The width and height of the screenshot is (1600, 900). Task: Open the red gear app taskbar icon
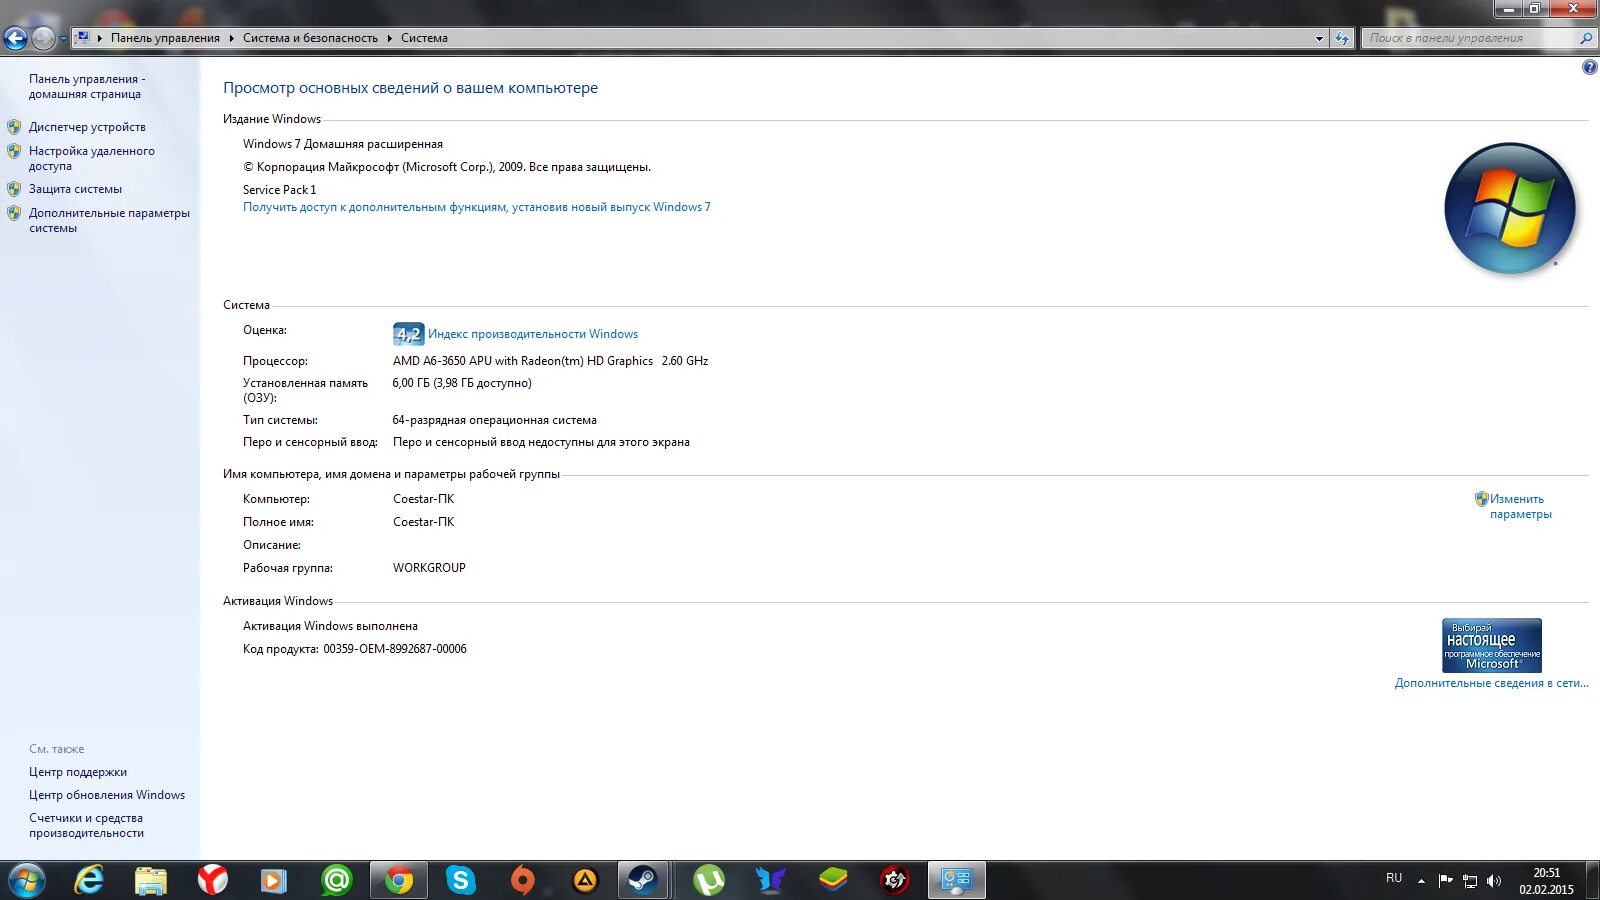[895, 880]
